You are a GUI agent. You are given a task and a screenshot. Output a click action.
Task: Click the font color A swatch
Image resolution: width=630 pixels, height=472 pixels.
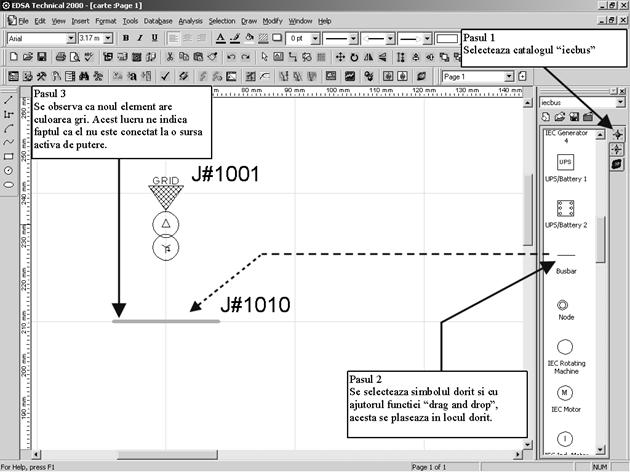pyautogui.click(x=220, y=38)
